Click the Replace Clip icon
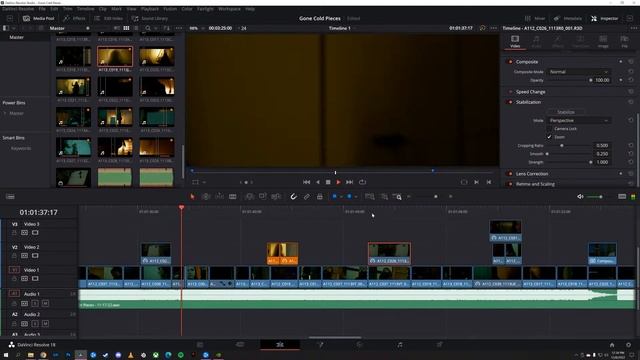The image size is (640, 360). (276, 197)
